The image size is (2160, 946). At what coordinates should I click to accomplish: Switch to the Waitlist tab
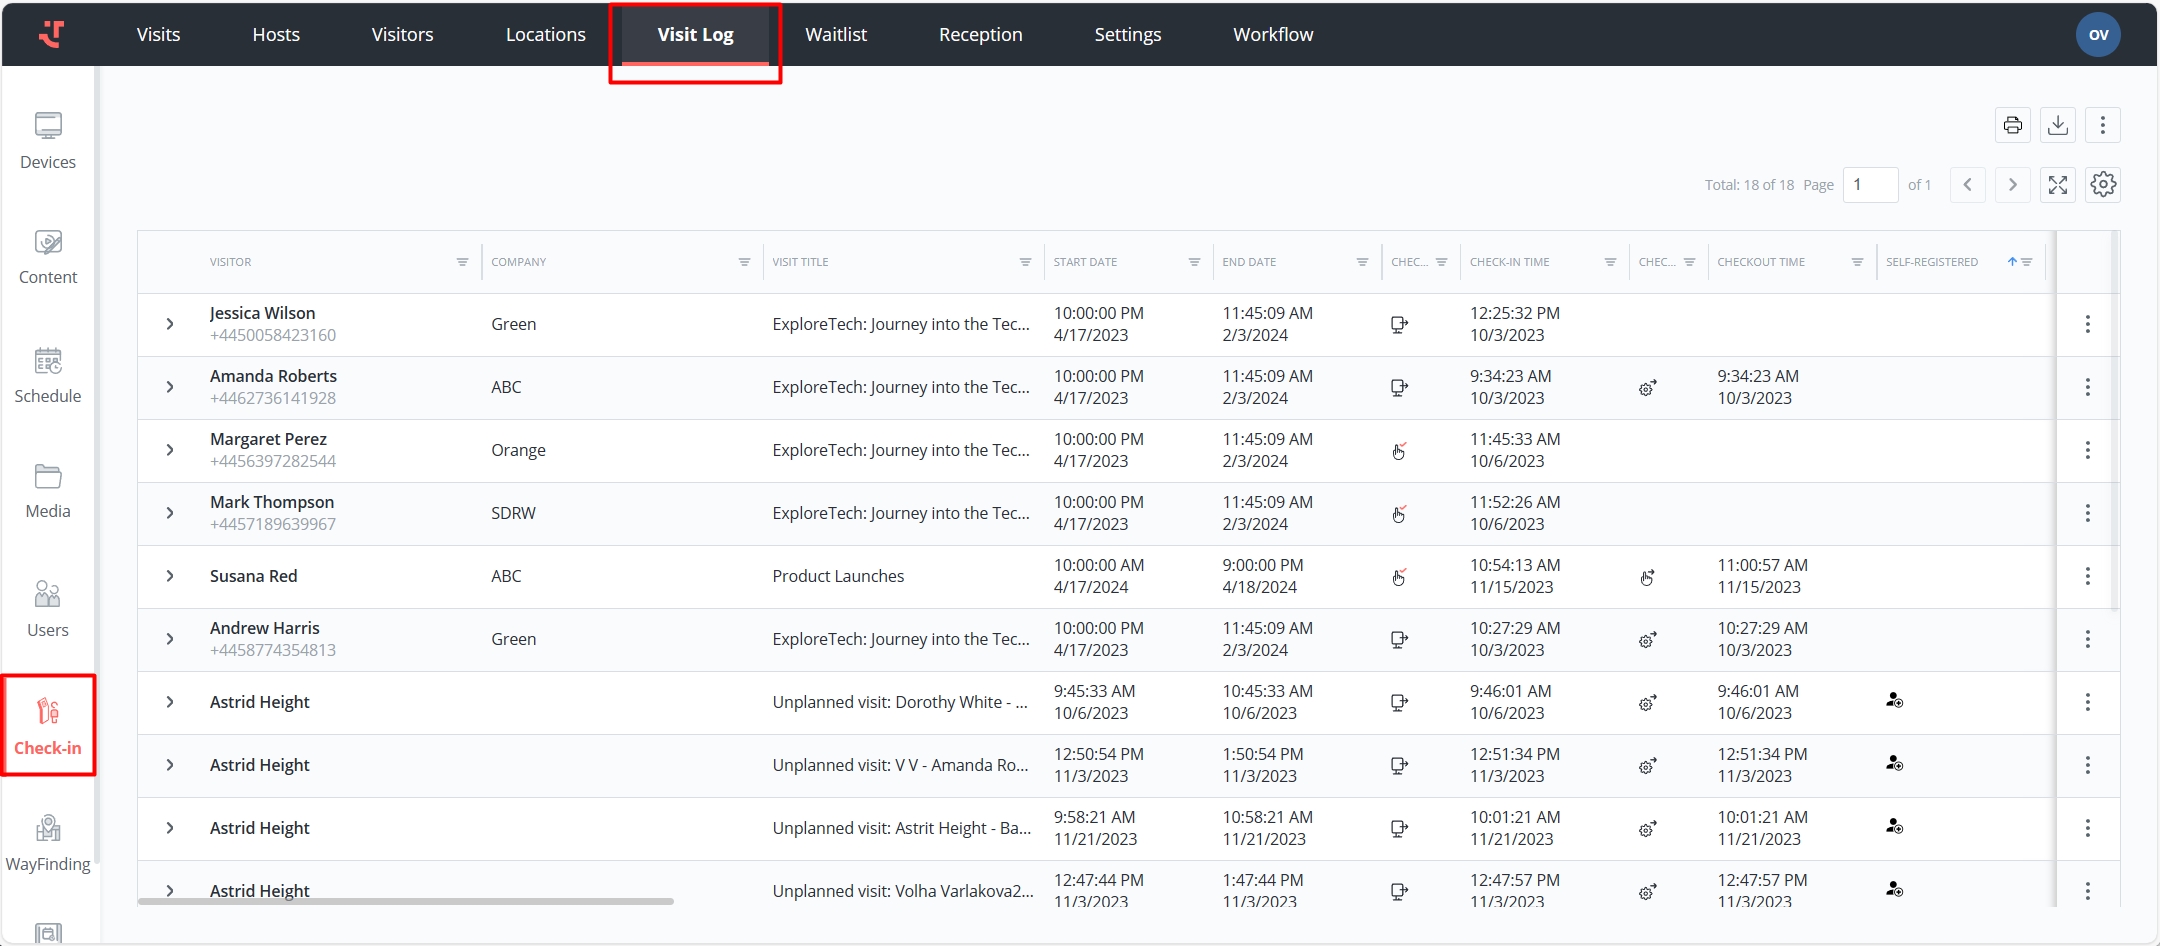click(x=835, y=35)
